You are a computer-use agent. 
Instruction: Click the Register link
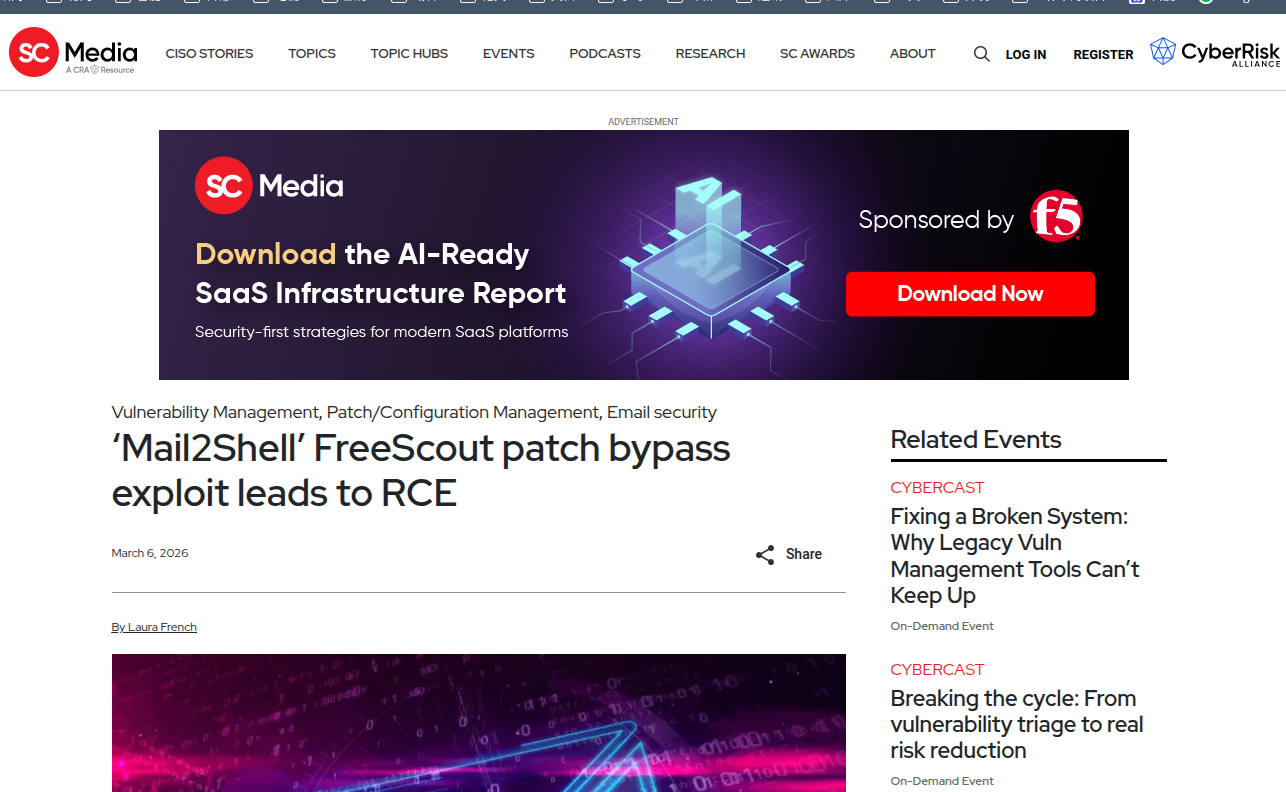coord(1103,55)
